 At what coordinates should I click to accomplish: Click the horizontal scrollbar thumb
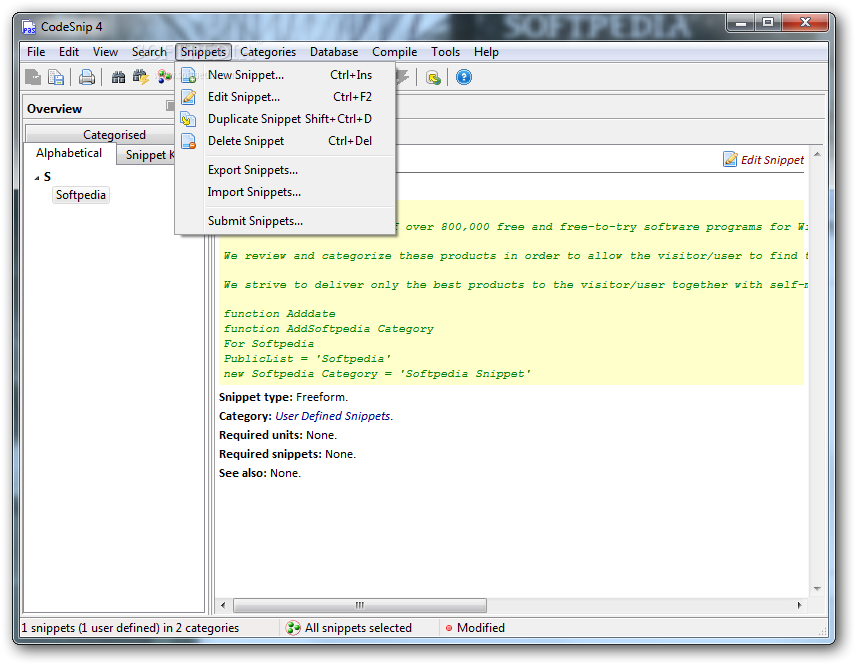360,605
